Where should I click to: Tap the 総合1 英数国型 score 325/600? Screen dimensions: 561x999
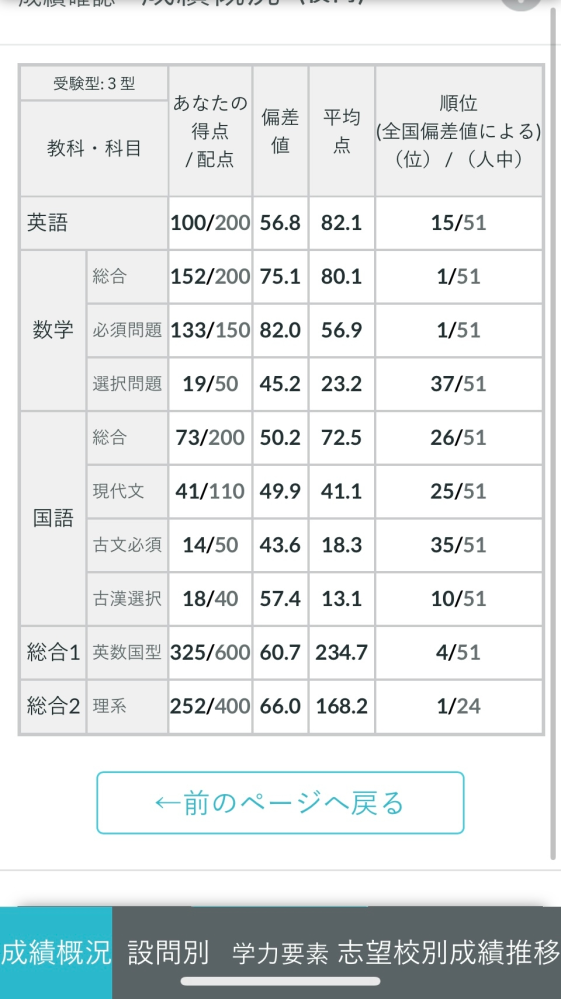coord(210,652)
